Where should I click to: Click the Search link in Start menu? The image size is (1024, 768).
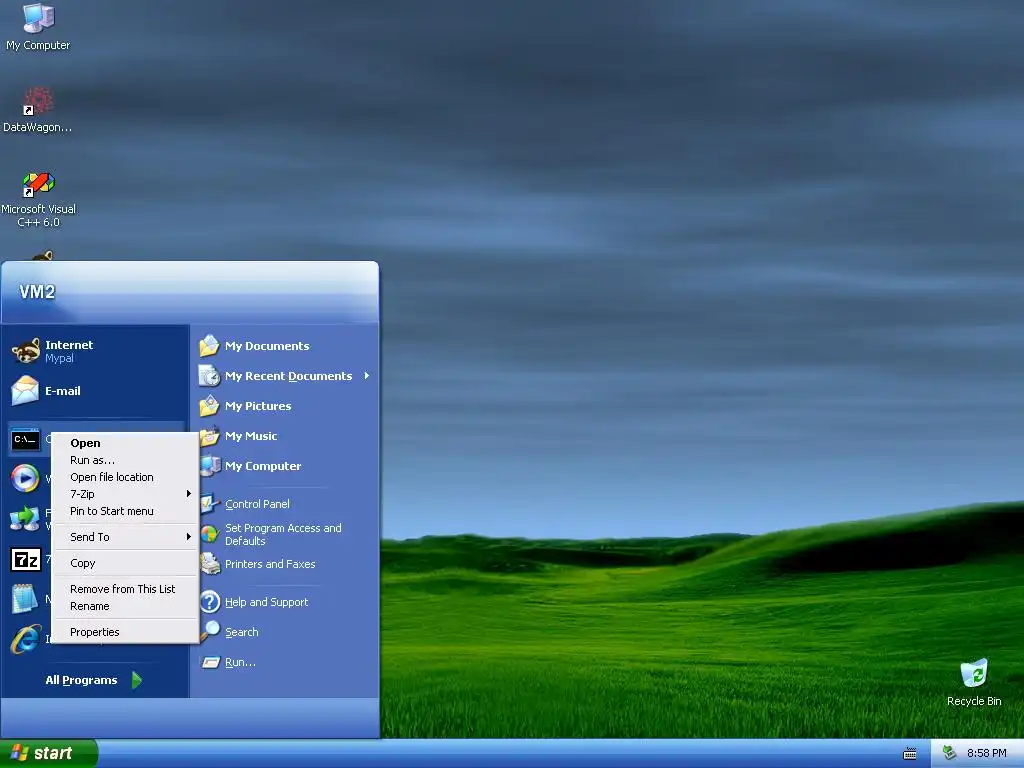click(x=242, y=632)
